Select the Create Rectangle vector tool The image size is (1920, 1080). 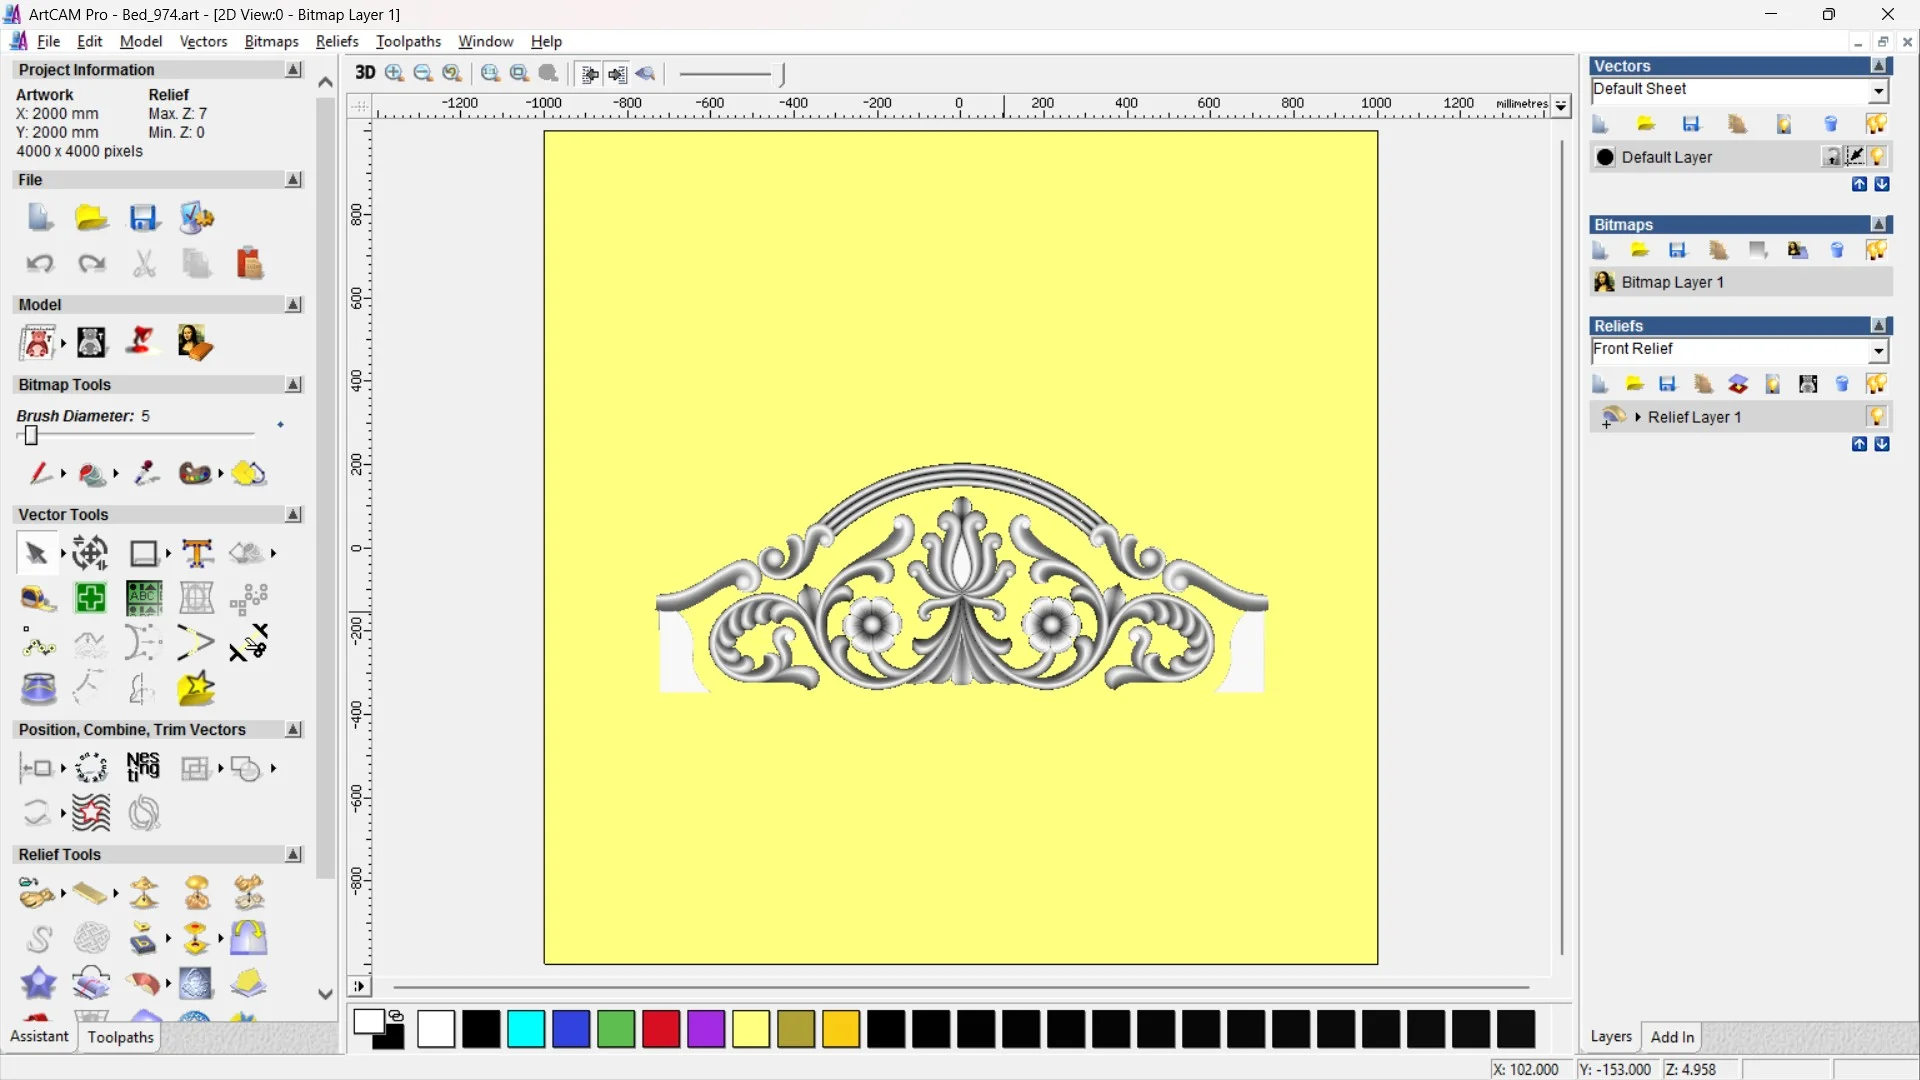coord(143,553)
